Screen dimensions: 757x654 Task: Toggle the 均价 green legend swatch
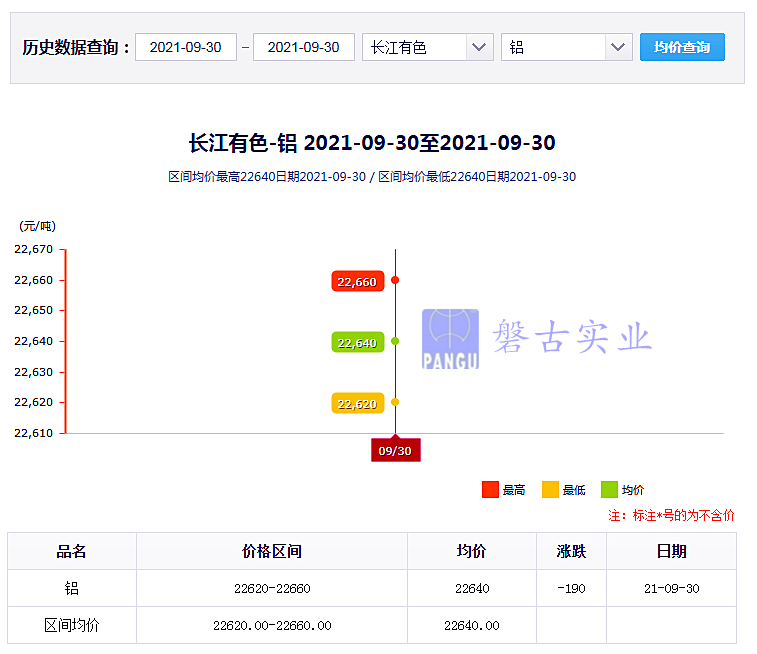pyautogui.click(x=609, y=489)
